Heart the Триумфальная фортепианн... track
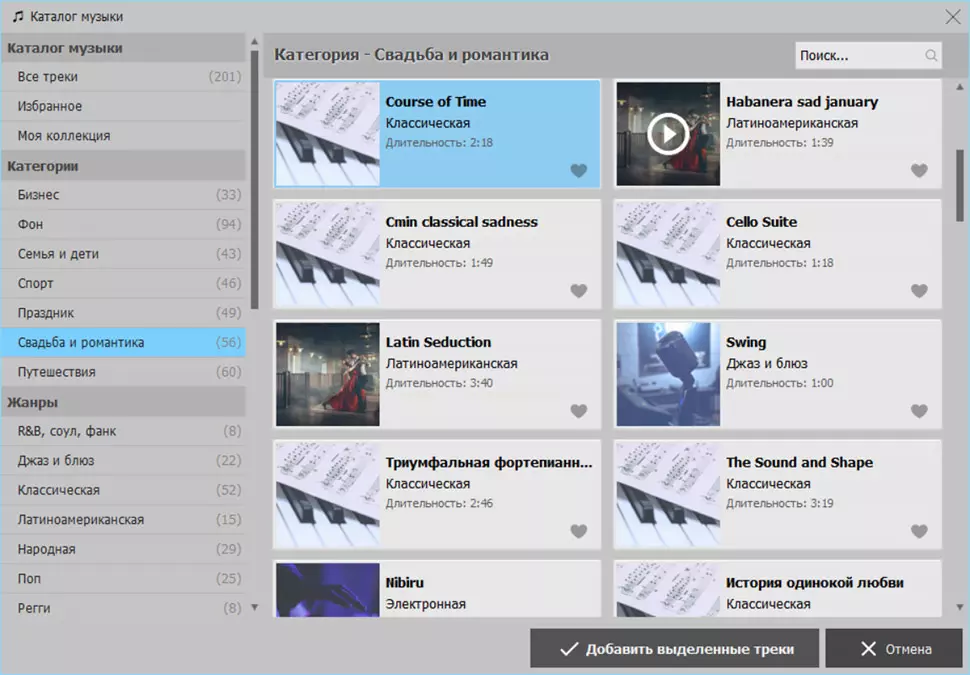Image resolution: width=970 pixels, height=675 pixels. [x=578, y=531]
